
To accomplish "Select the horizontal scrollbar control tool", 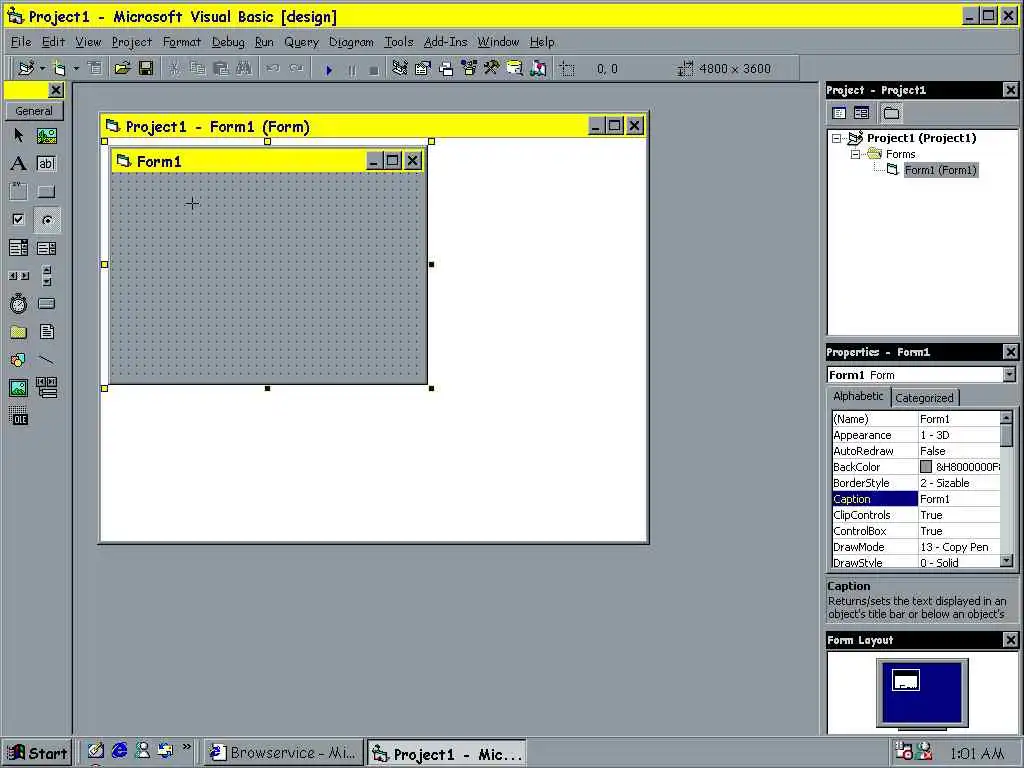I will (18, 276).
